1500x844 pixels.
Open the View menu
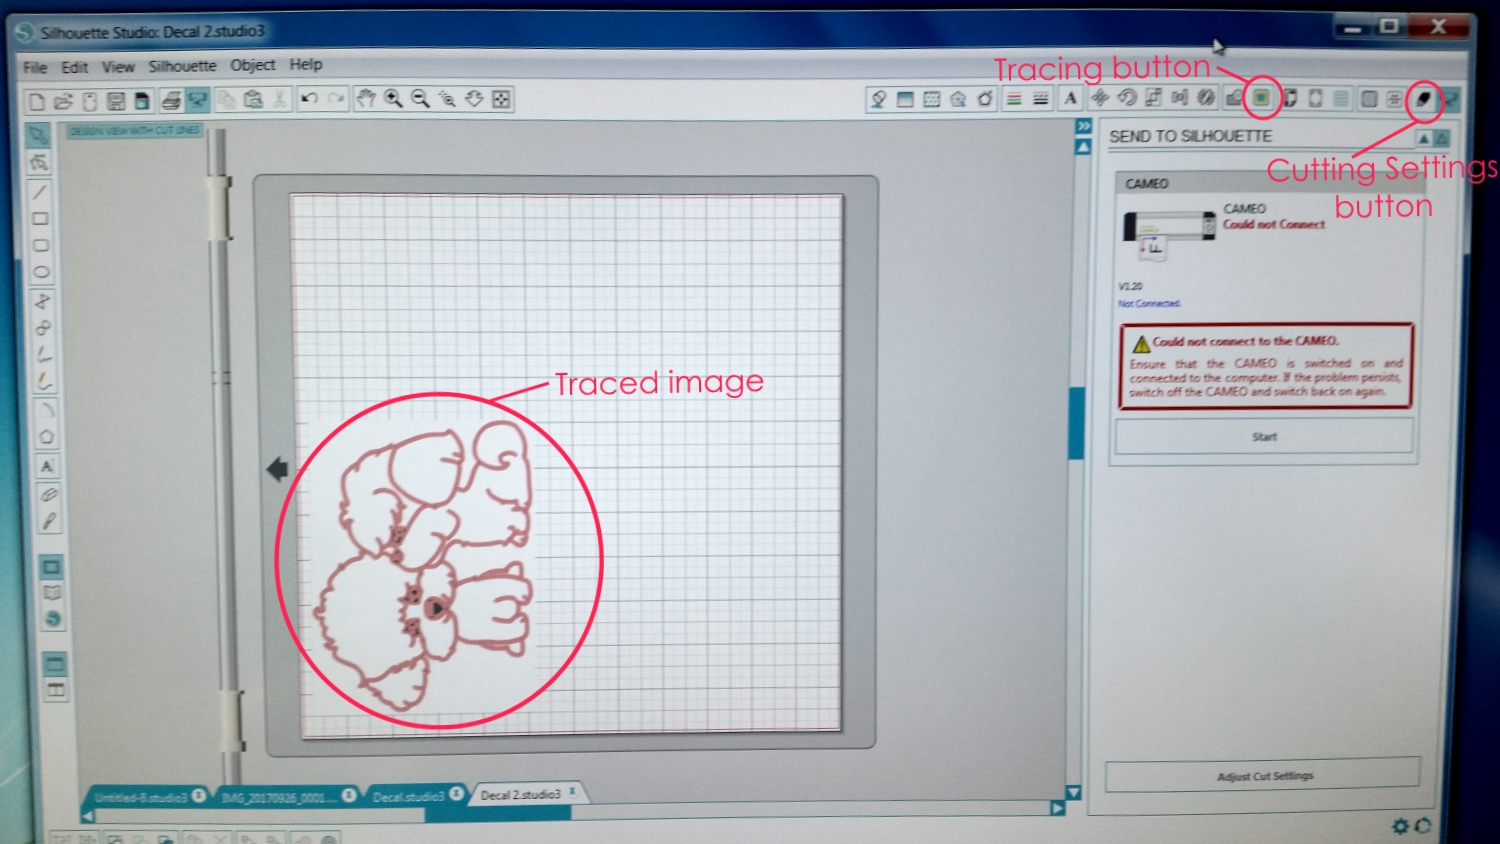118,67
